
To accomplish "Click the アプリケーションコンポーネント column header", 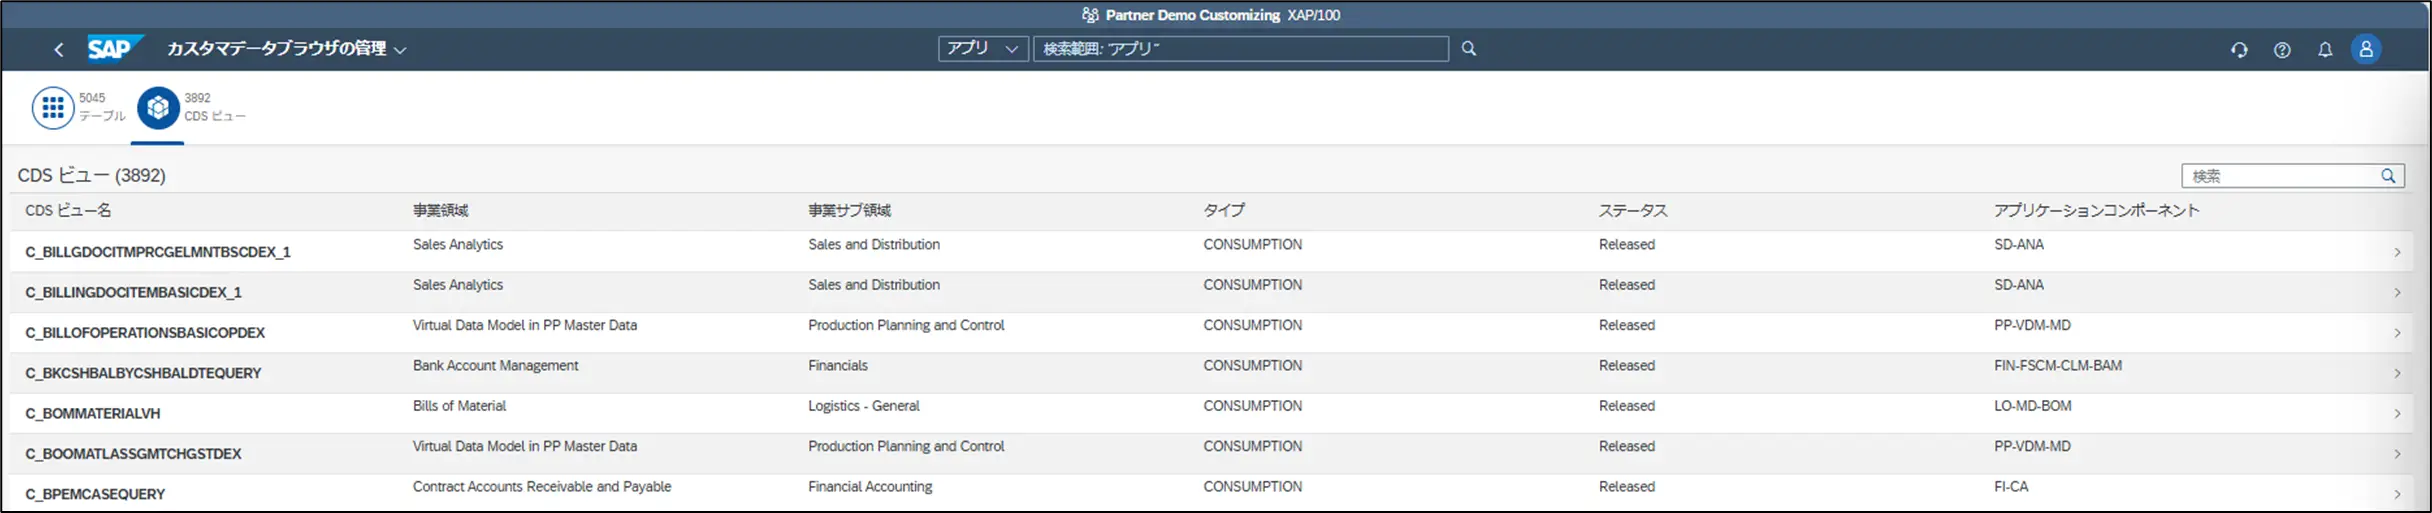I will (2096, 210).
